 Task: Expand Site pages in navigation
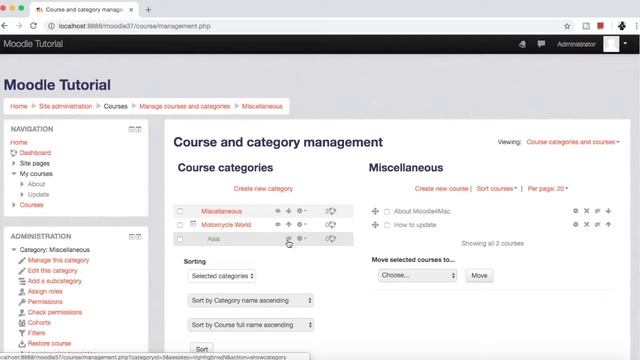pyautogui.click(x=14, y=163)
